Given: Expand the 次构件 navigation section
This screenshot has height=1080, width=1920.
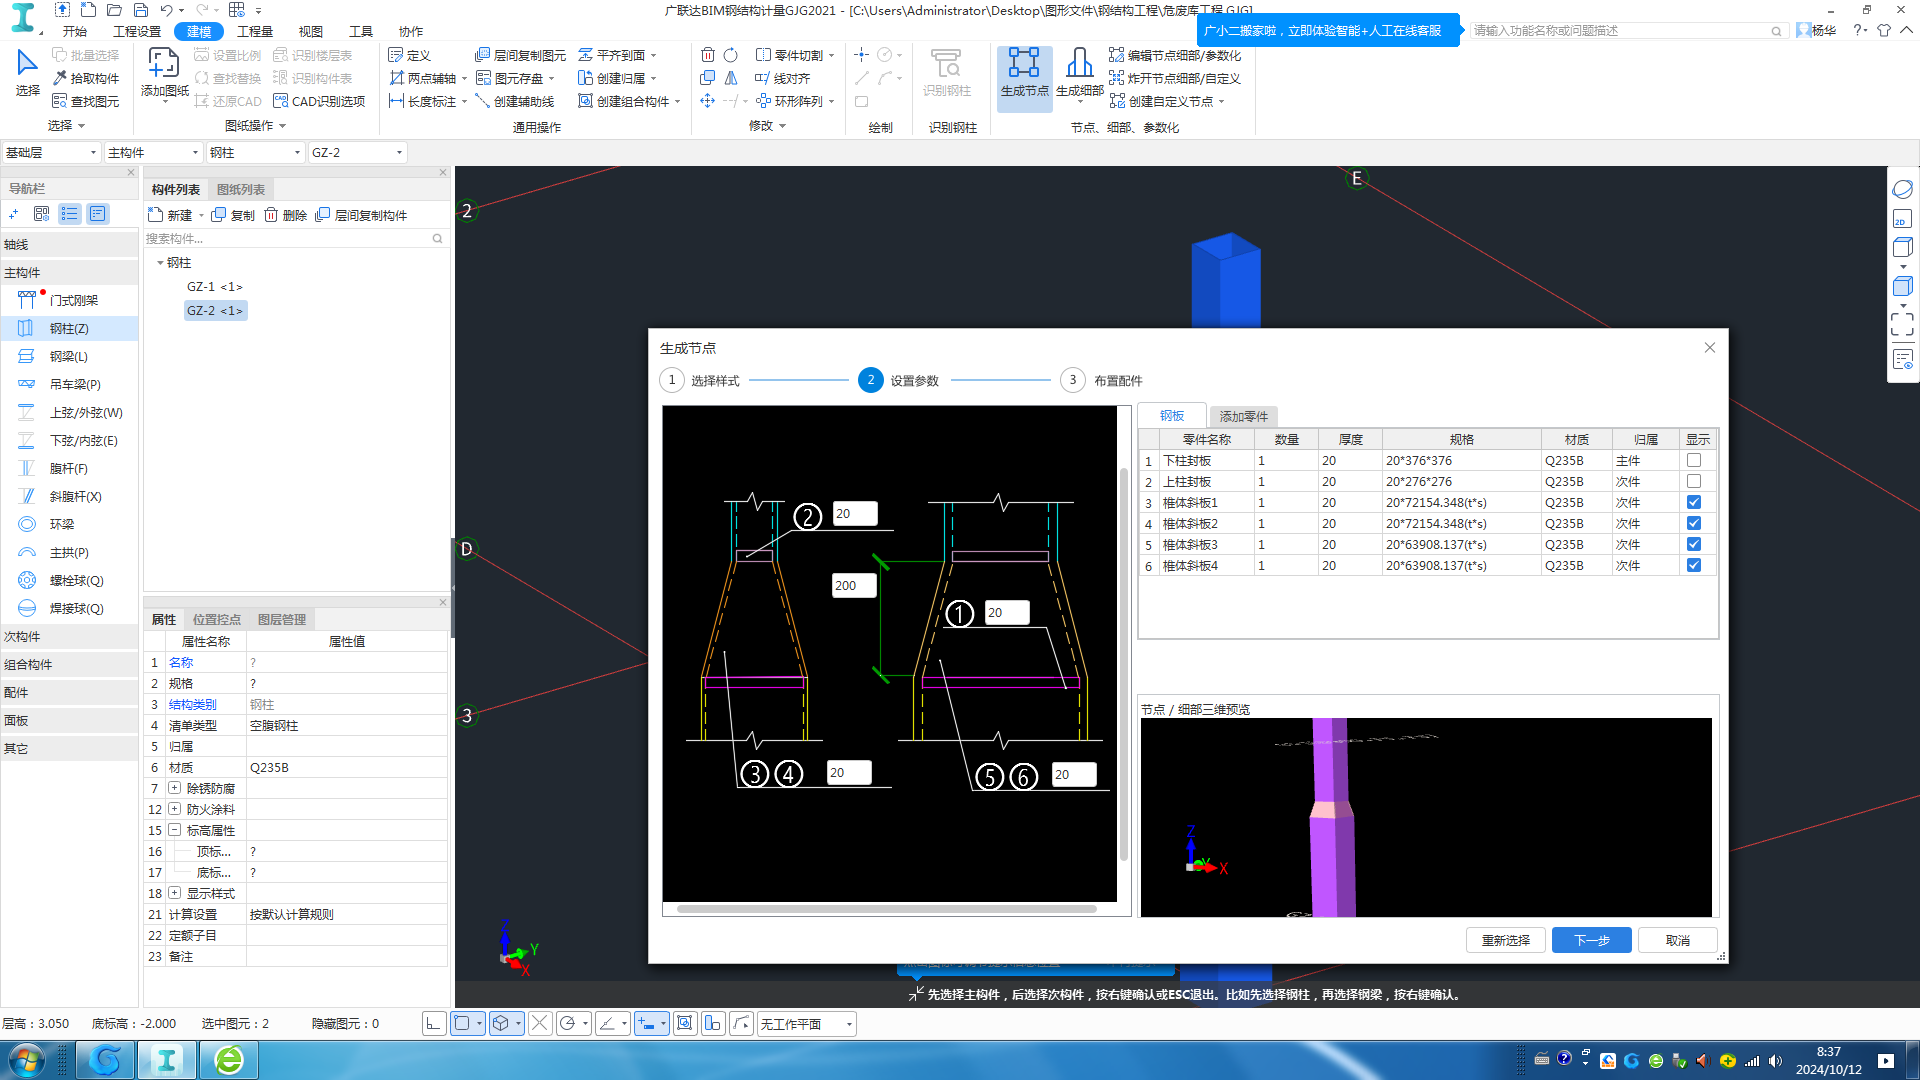Looking at the screenshot, I should point(70,636).
